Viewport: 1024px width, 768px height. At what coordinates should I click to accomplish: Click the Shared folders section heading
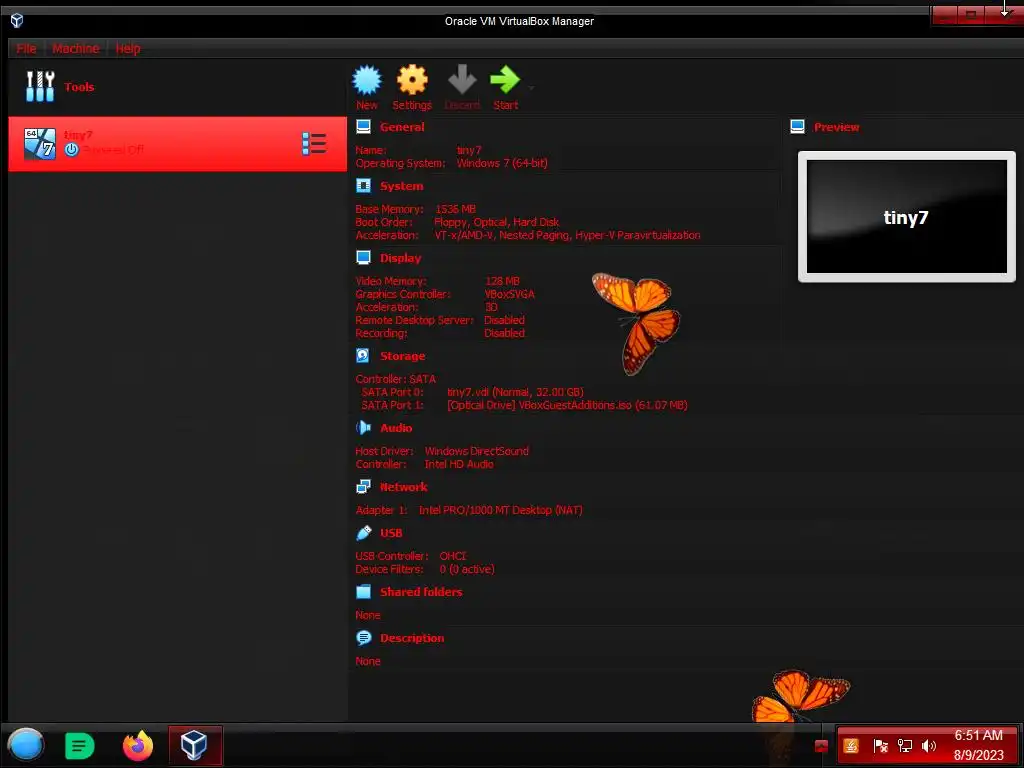pyautogui.click(x=421, y=592)
